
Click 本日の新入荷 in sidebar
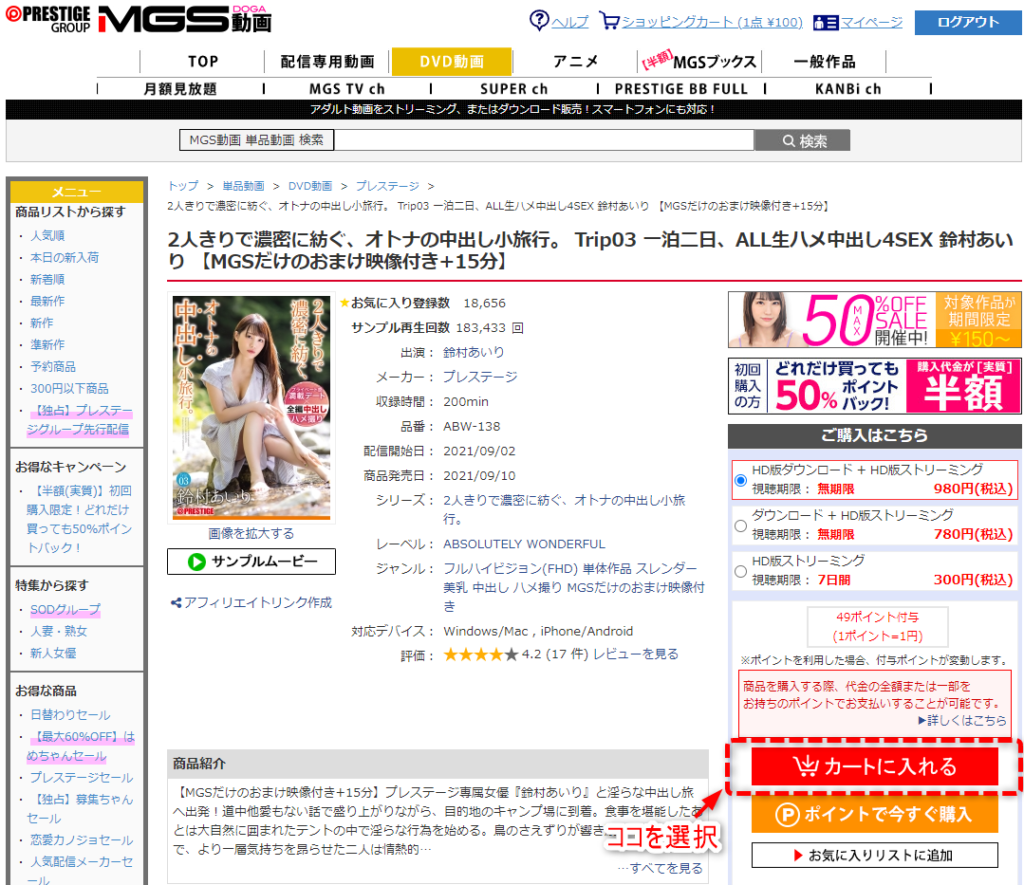coord(65,257)
